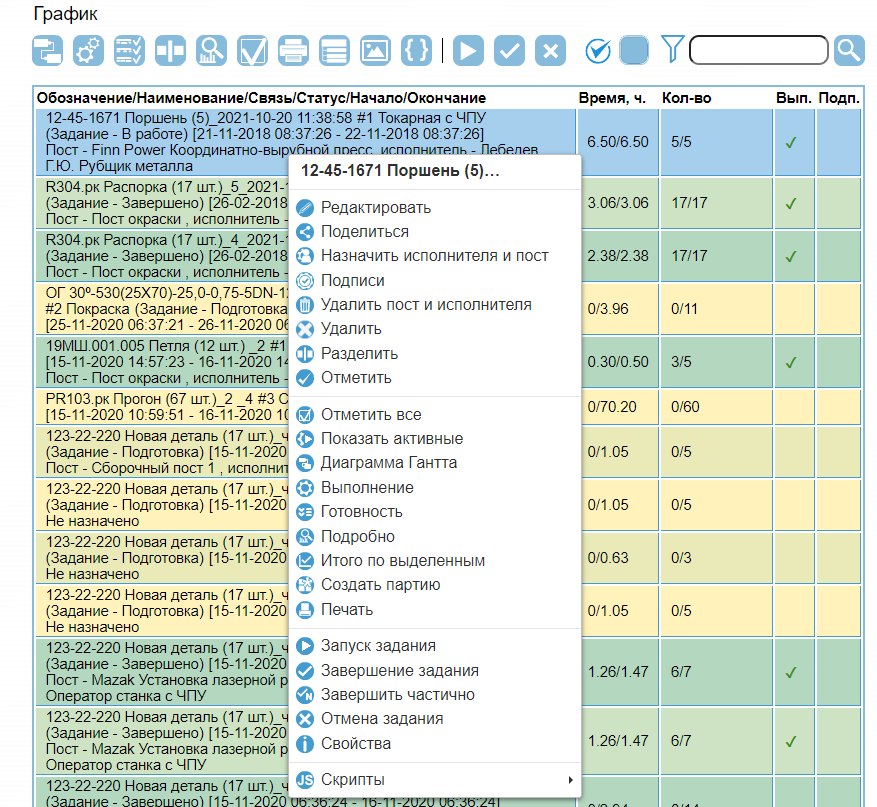Screen dimensions: 877x807
Task: Choose Редактировать from the context menu
Action: pos(375,208)
